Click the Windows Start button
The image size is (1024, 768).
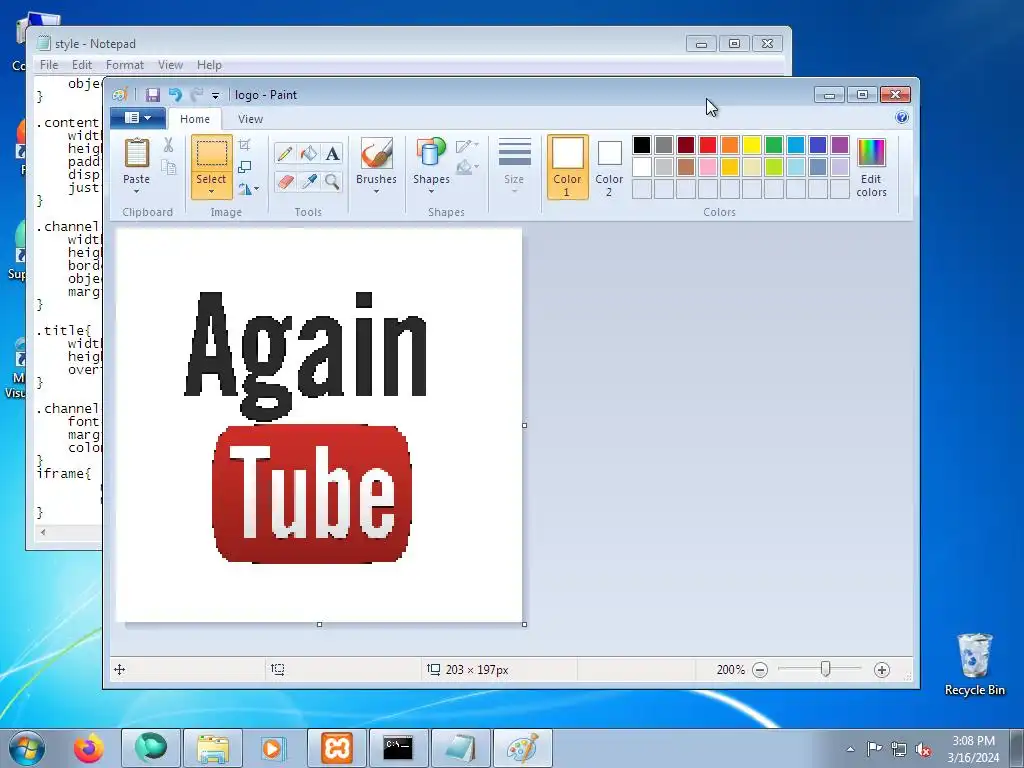coord(27,748)
